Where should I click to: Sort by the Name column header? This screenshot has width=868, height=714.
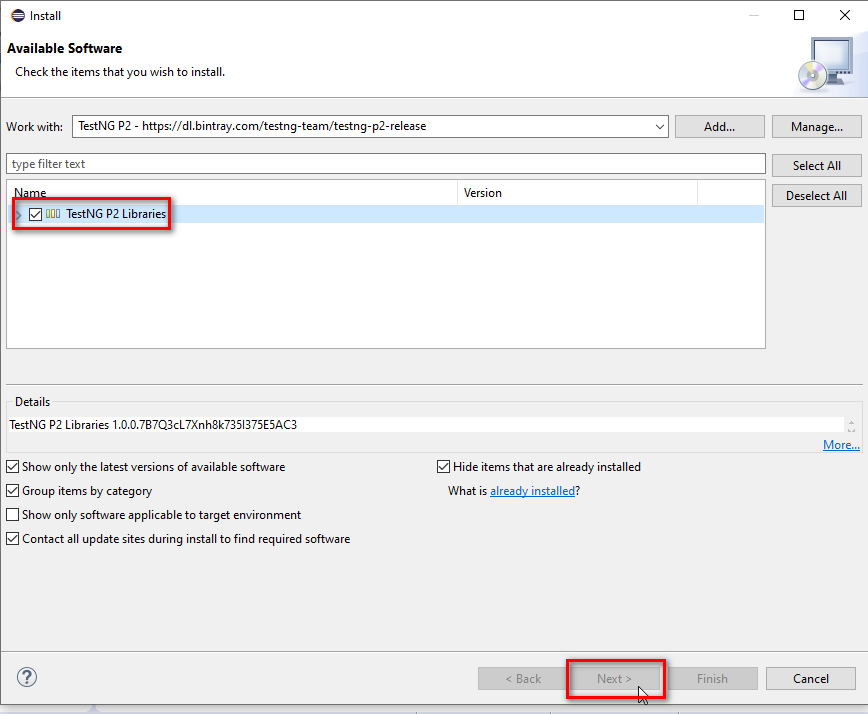pos(232,193)
